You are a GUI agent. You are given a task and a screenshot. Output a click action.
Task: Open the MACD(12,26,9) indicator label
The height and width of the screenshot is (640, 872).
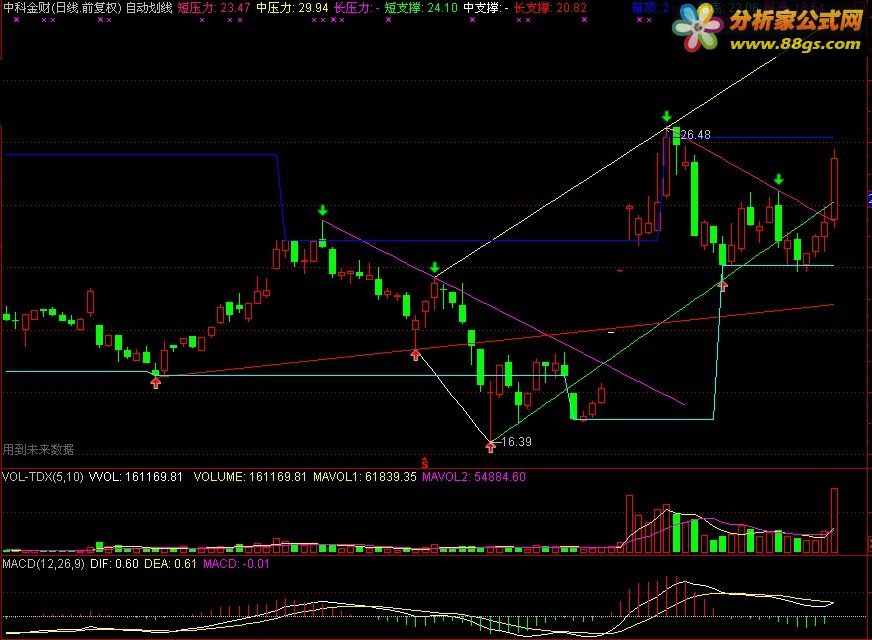tap(43, 564)
